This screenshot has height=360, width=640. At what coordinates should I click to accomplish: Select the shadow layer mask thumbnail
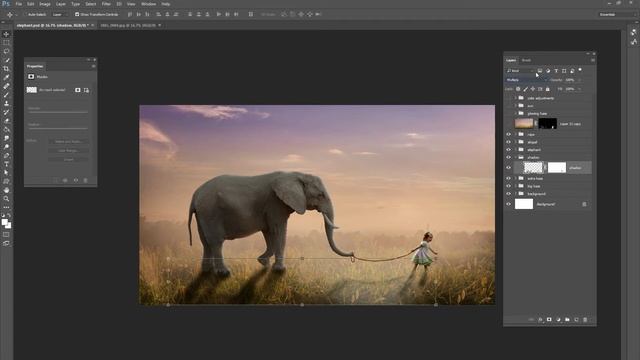(557, 167)
